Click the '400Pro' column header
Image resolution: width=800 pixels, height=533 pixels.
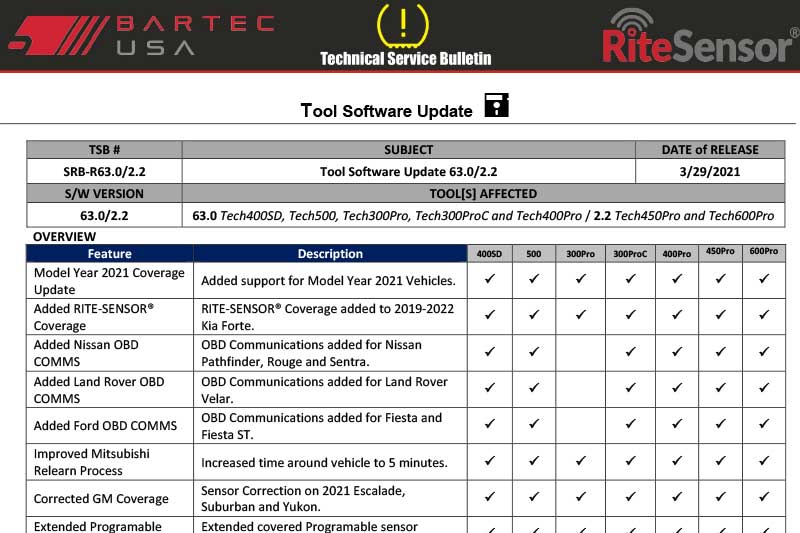677,253
